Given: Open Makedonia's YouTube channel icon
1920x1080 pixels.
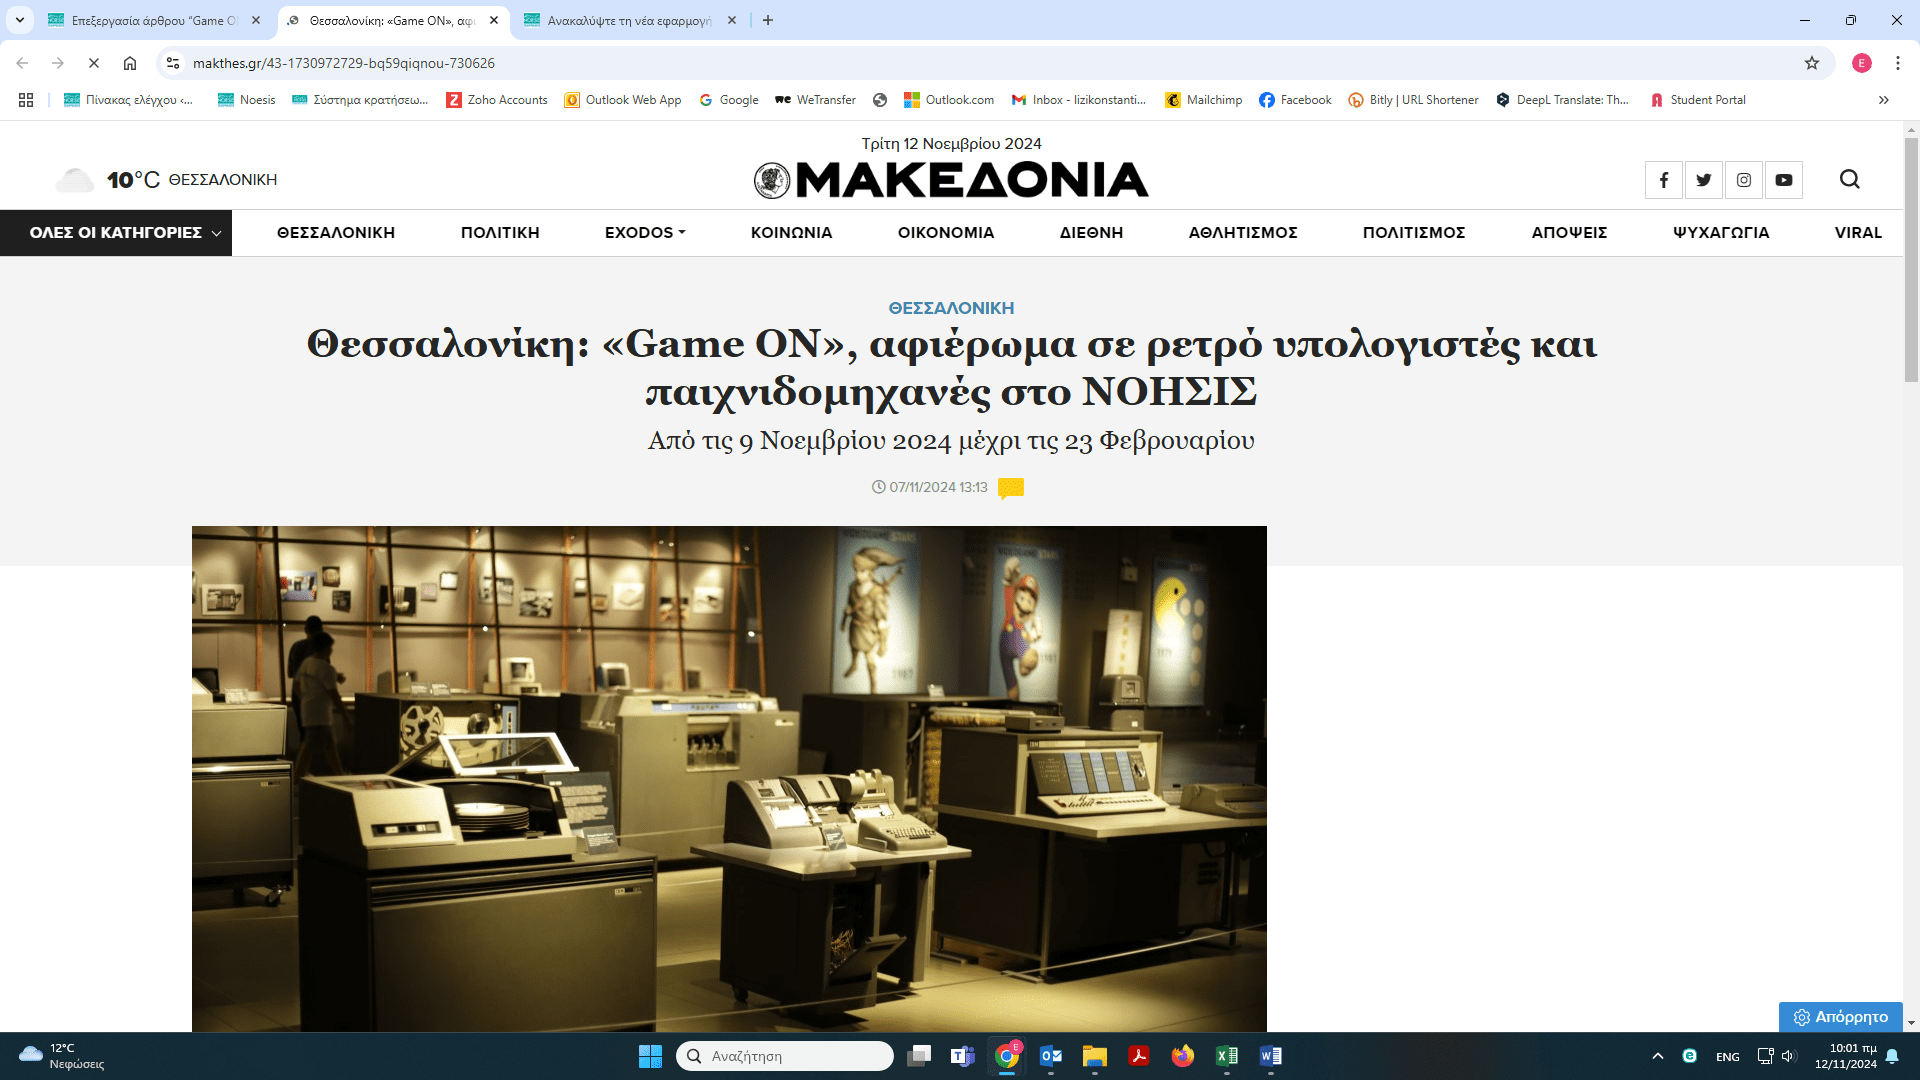Looking at the screenshot, I should click(1784, 180).
